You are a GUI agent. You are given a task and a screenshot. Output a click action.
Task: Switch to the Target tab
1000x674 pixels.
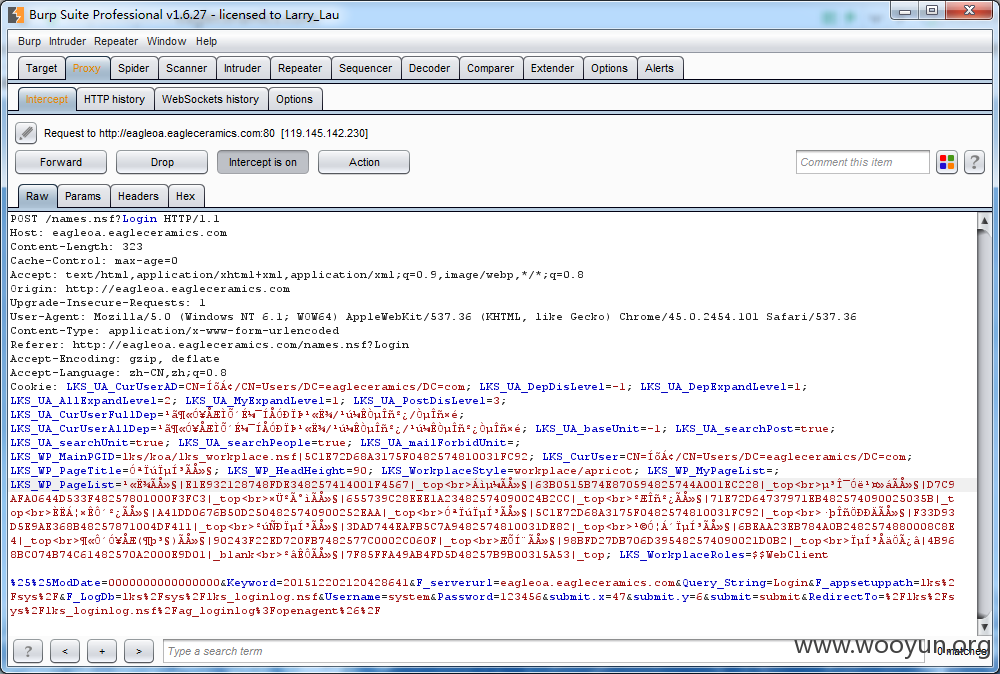pyautogui.click(x=41, y=68)
